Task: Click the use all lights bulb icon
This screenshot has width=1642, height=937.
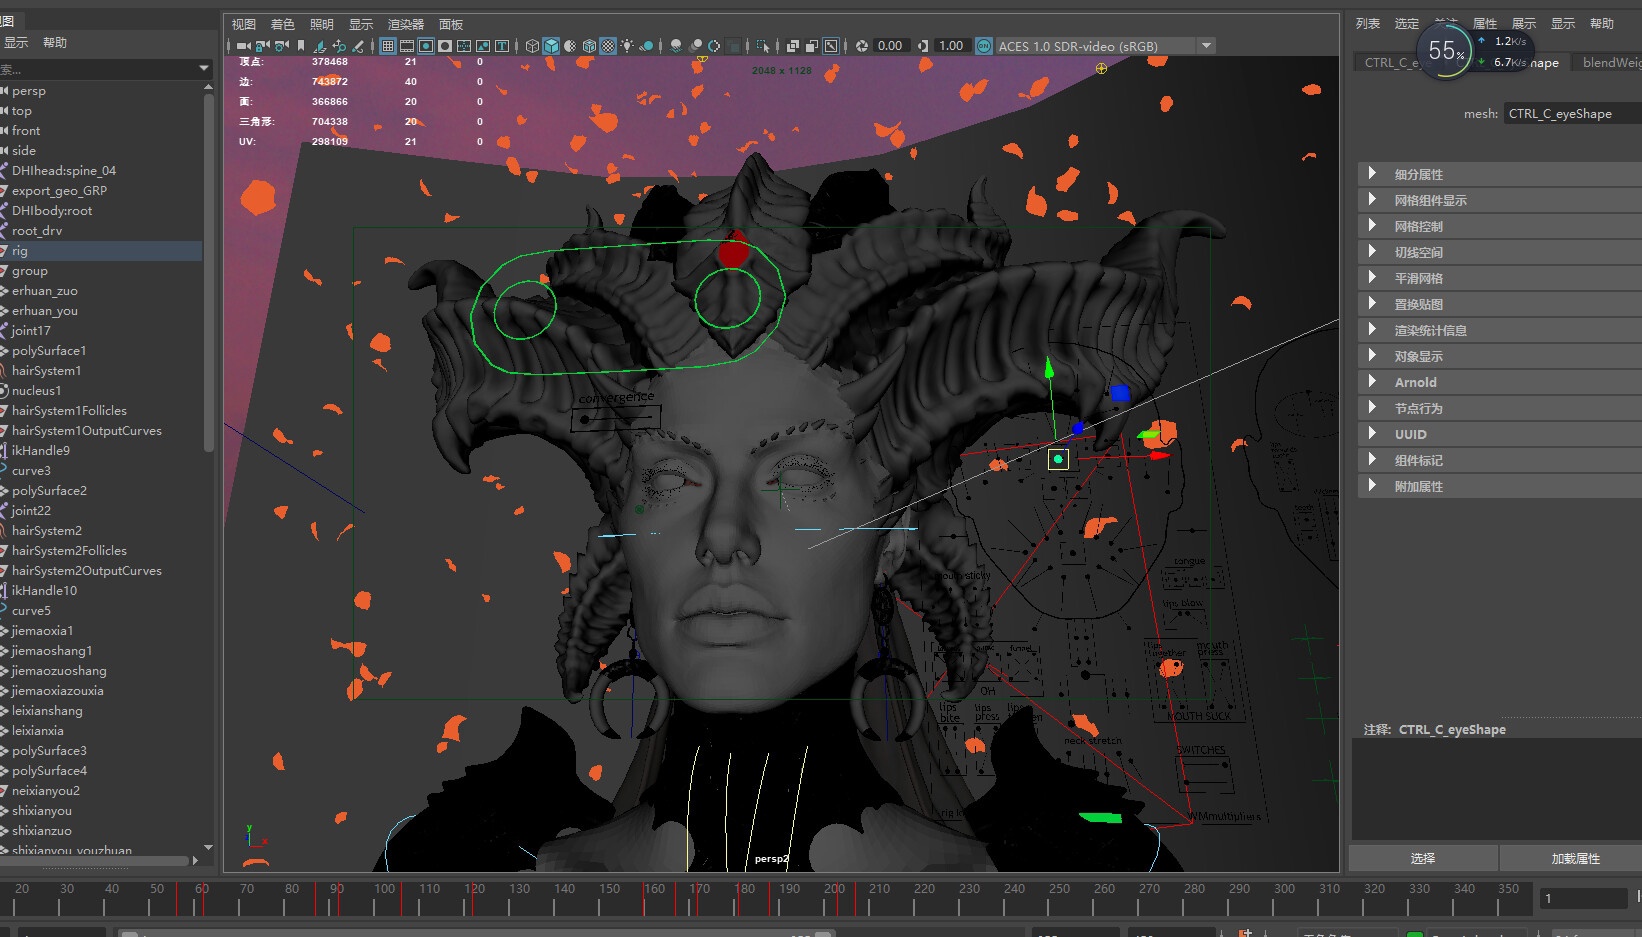Action: coord(627,46)
